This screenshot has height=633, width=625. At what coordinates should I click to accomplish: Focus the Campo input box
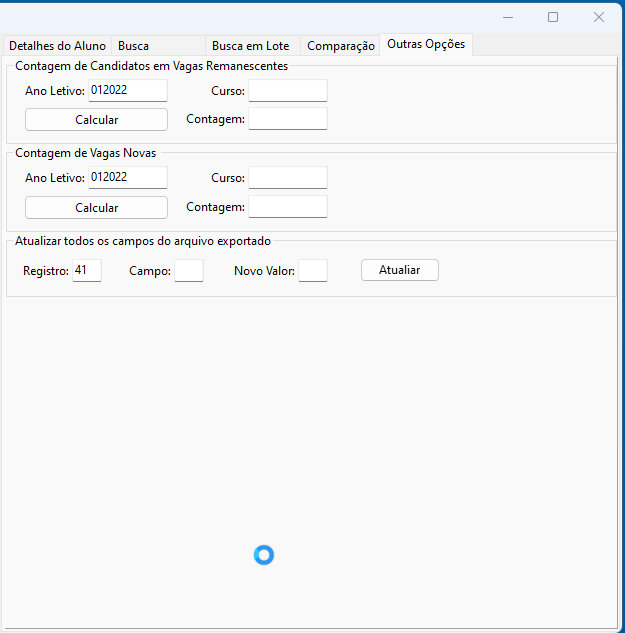point(188,271)
